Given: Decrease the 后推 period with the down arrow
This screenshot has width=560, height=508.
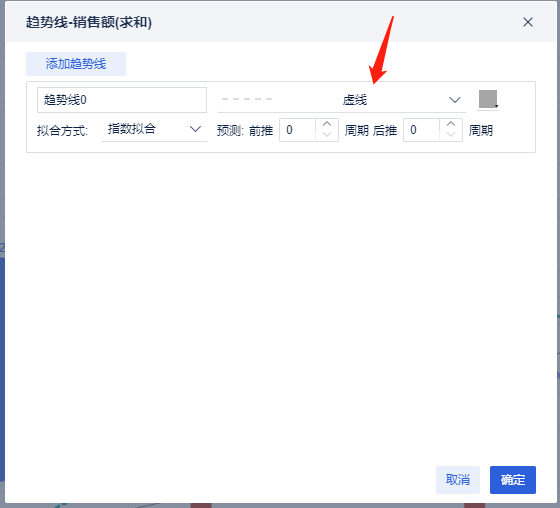Looking at the screenshot, I should coord(451,135).
